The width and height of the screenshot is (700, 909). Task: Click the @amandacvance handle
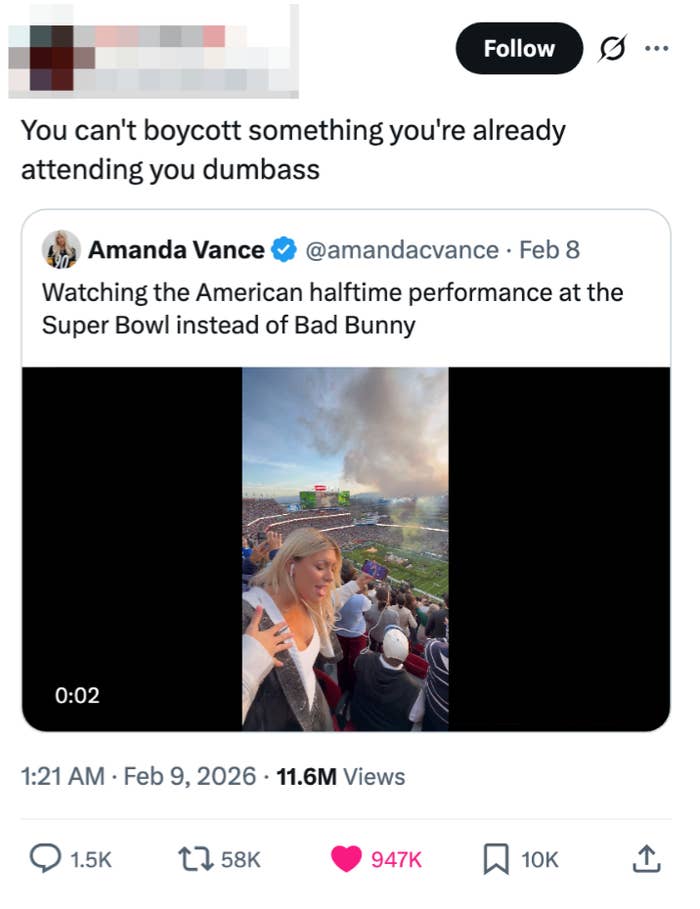pos(398,249)
